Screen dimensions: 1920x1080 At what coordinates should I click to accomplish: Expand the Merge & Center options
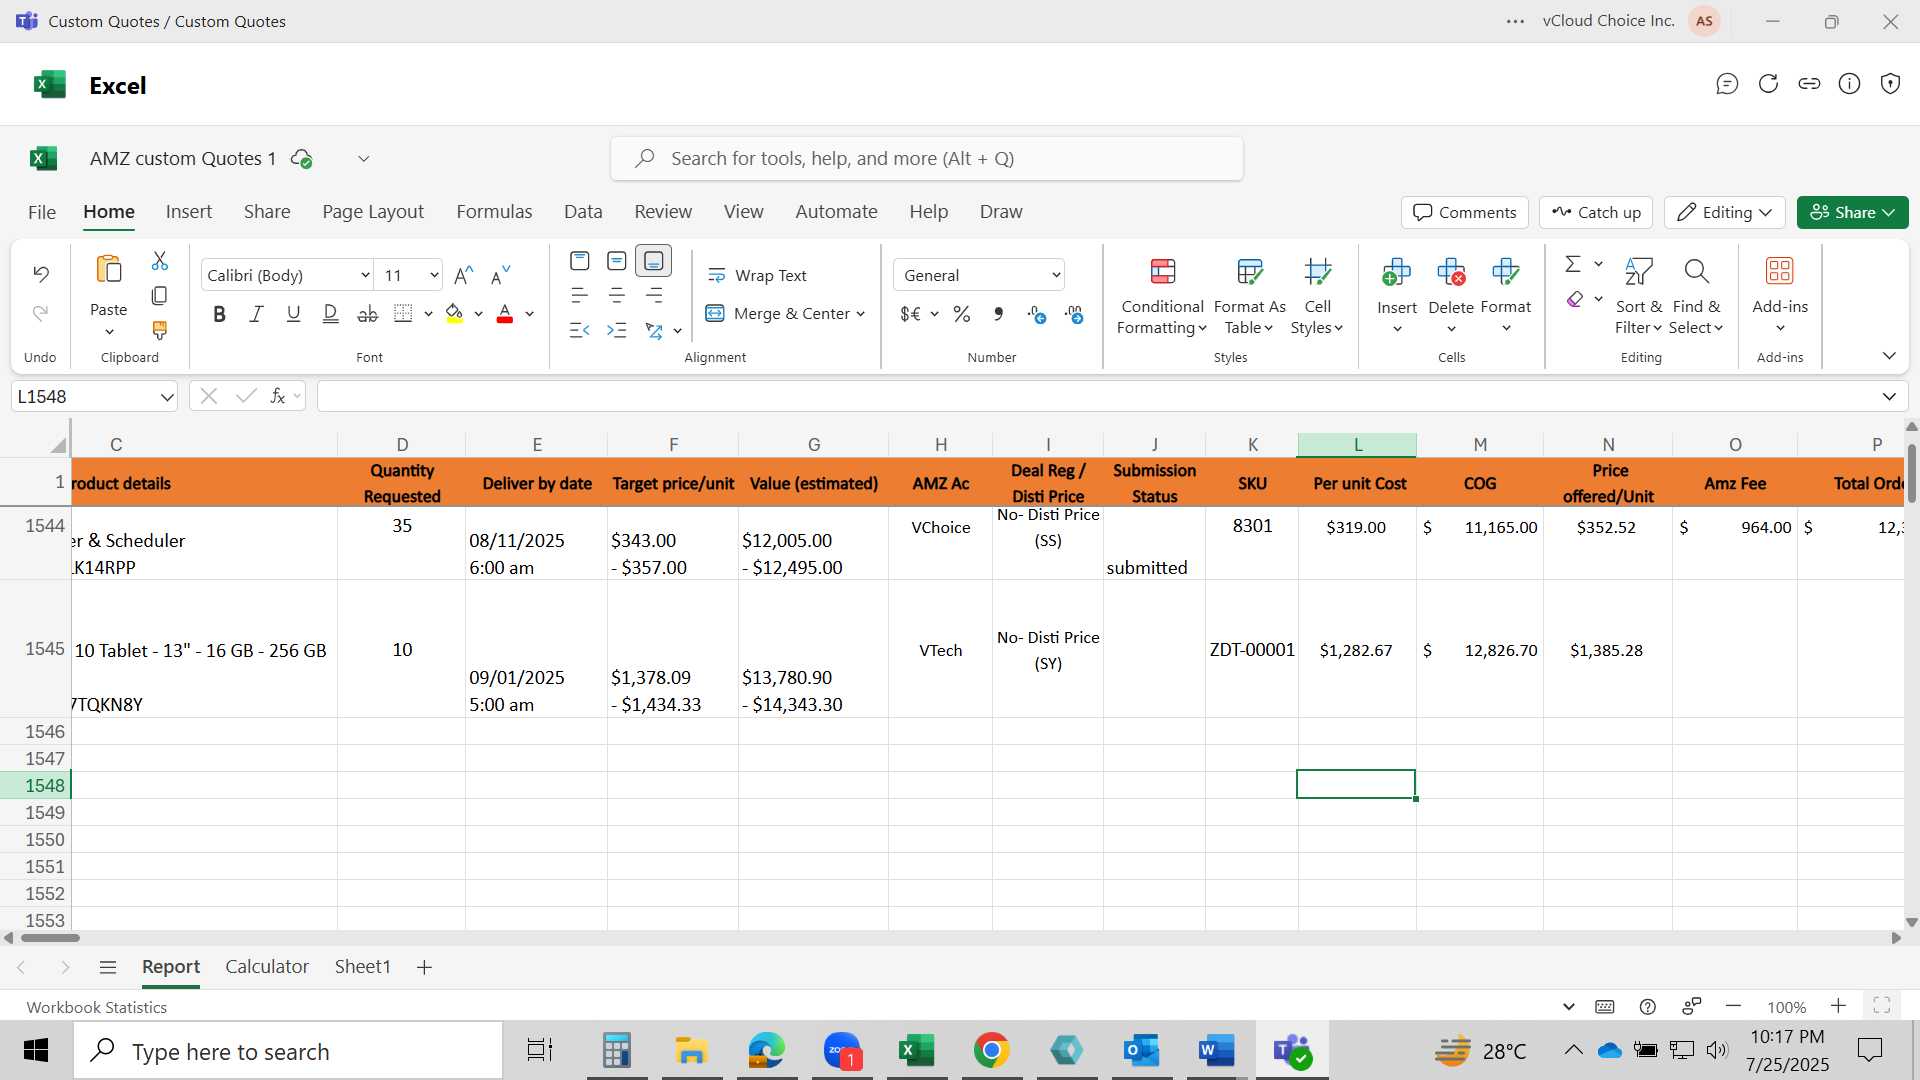coord(860,314)
